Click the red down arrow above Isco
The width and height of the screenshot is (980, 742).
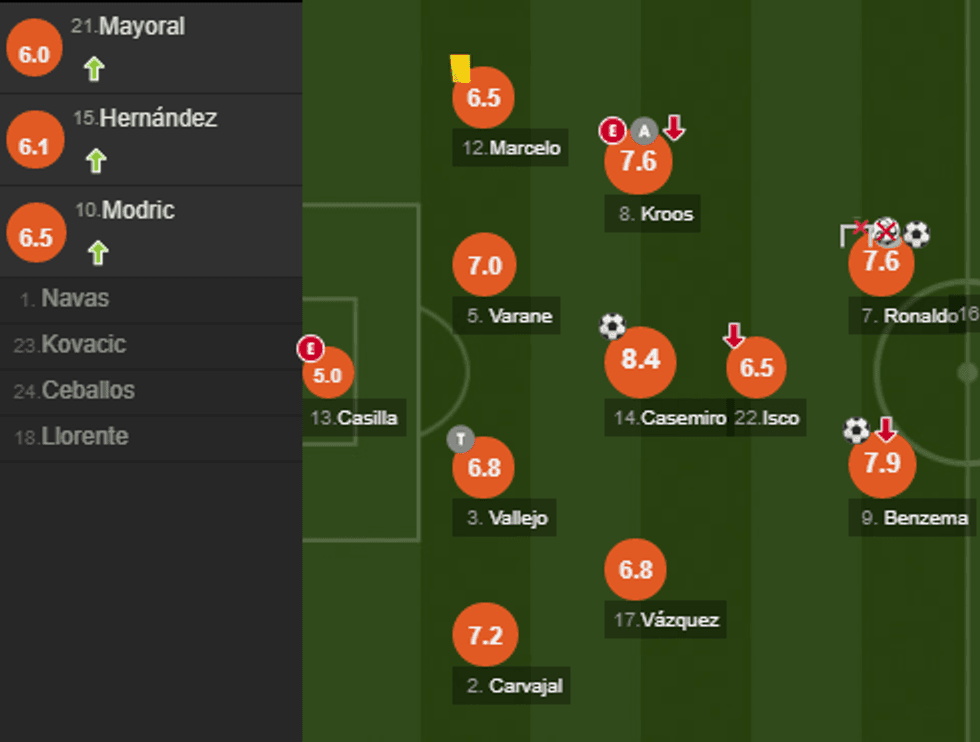[x=734, y=336]
